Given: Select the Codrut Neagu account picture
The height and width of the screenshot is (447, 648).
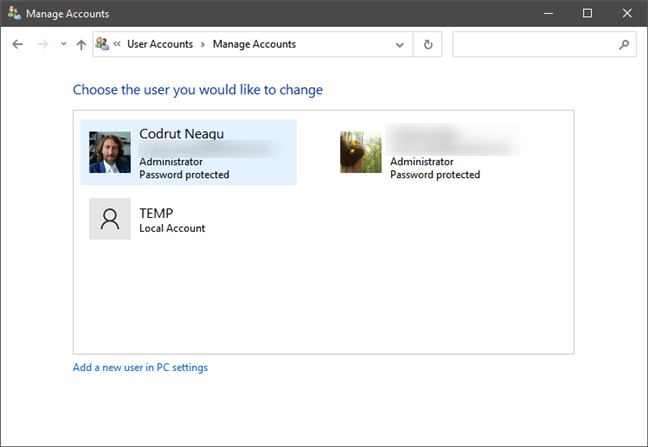Looking at the screenshot, I should click(x=110, y=152).
